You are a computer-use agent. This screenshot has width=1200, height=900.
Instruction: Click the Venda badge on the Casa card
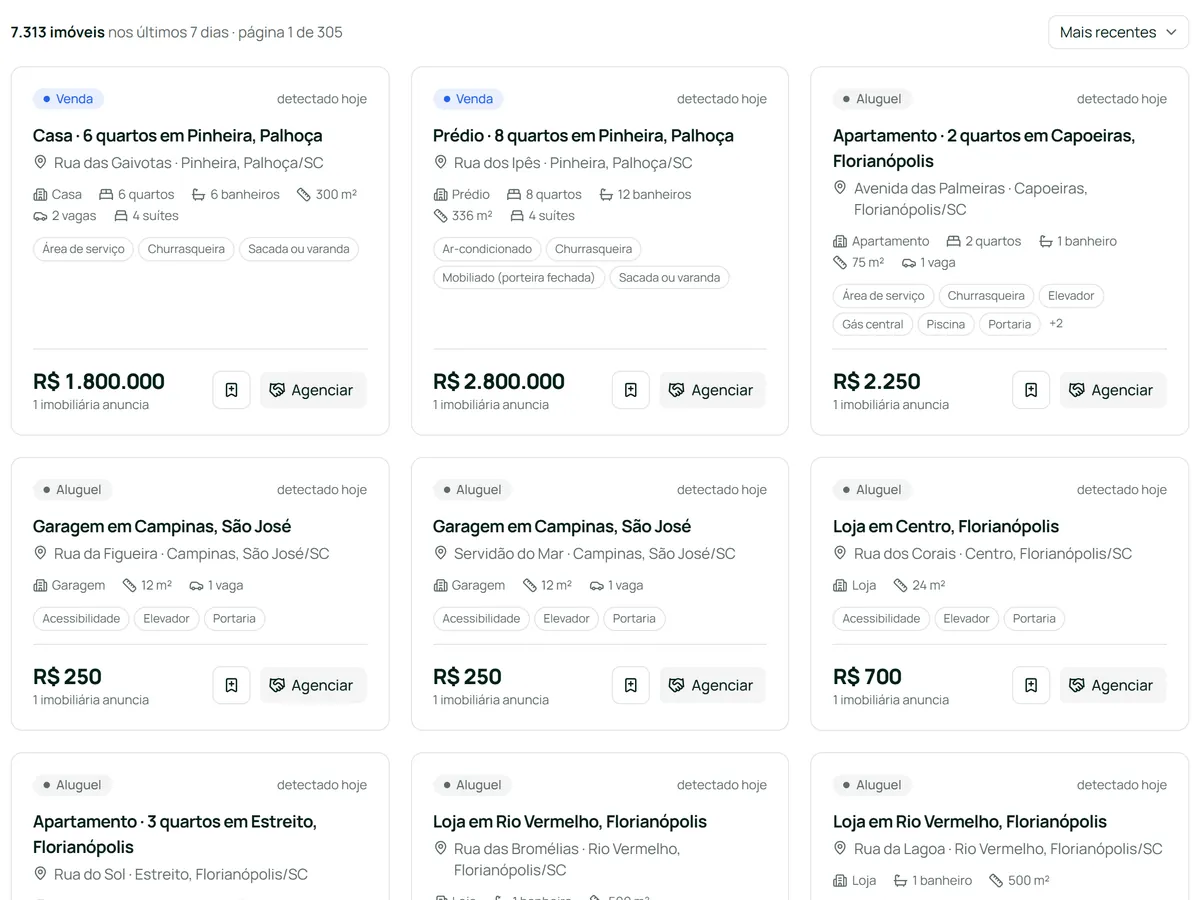pos(68,99)
